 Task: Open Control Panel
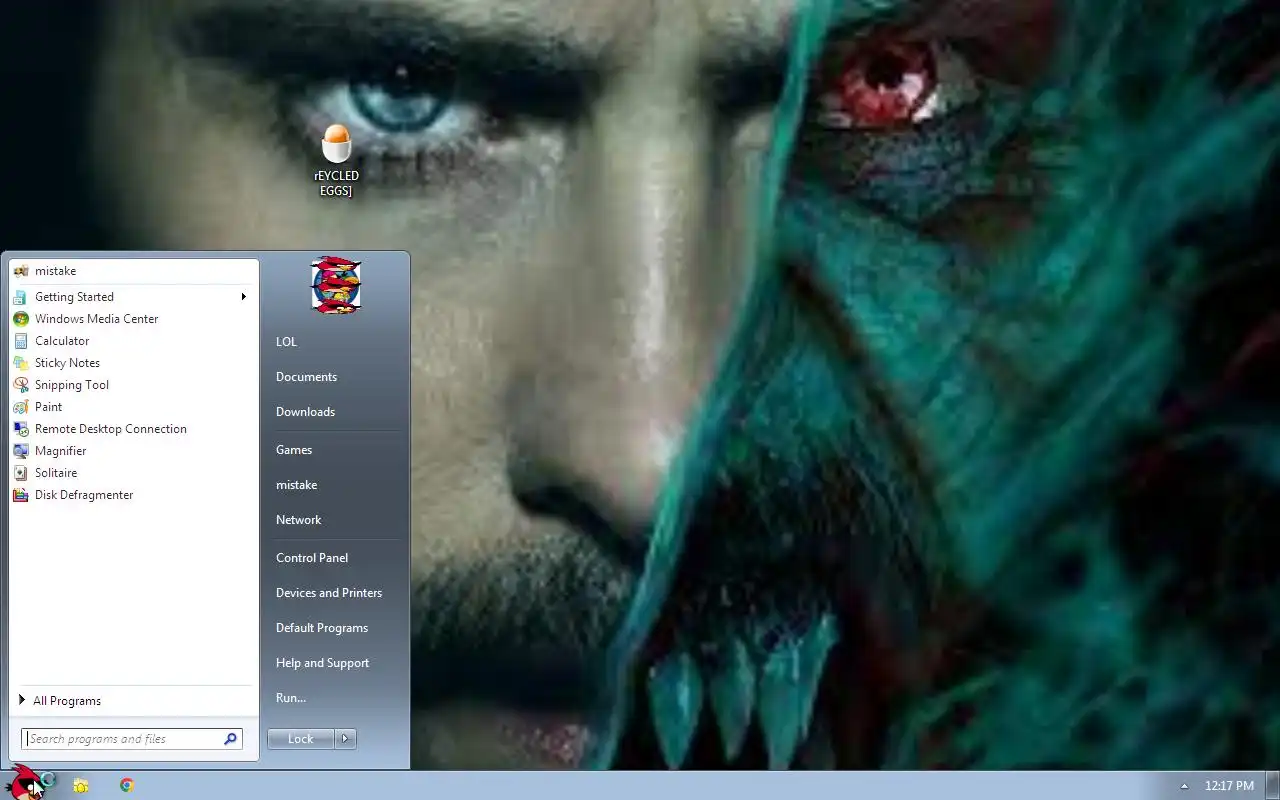click(312, 558)
